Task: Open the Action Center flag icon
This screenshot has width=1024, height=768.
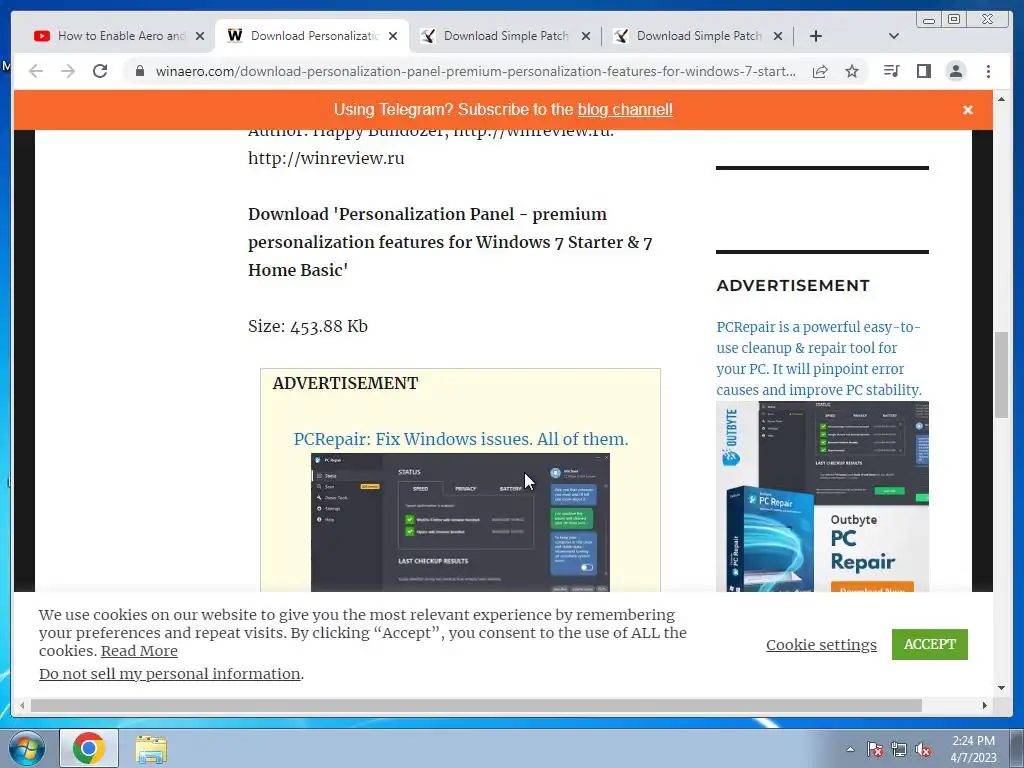Action: [x=875, y=749]
